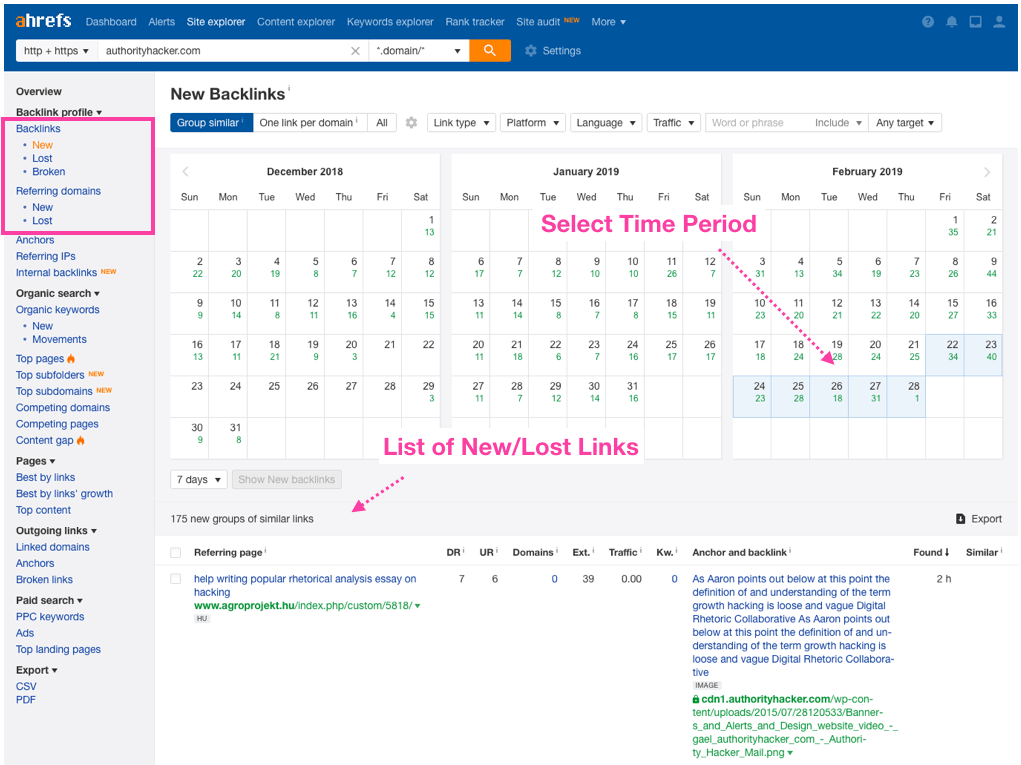Open Dashboard in top navigation
This screenshot has height=765, width=1021.
click(x=111, y=21)
